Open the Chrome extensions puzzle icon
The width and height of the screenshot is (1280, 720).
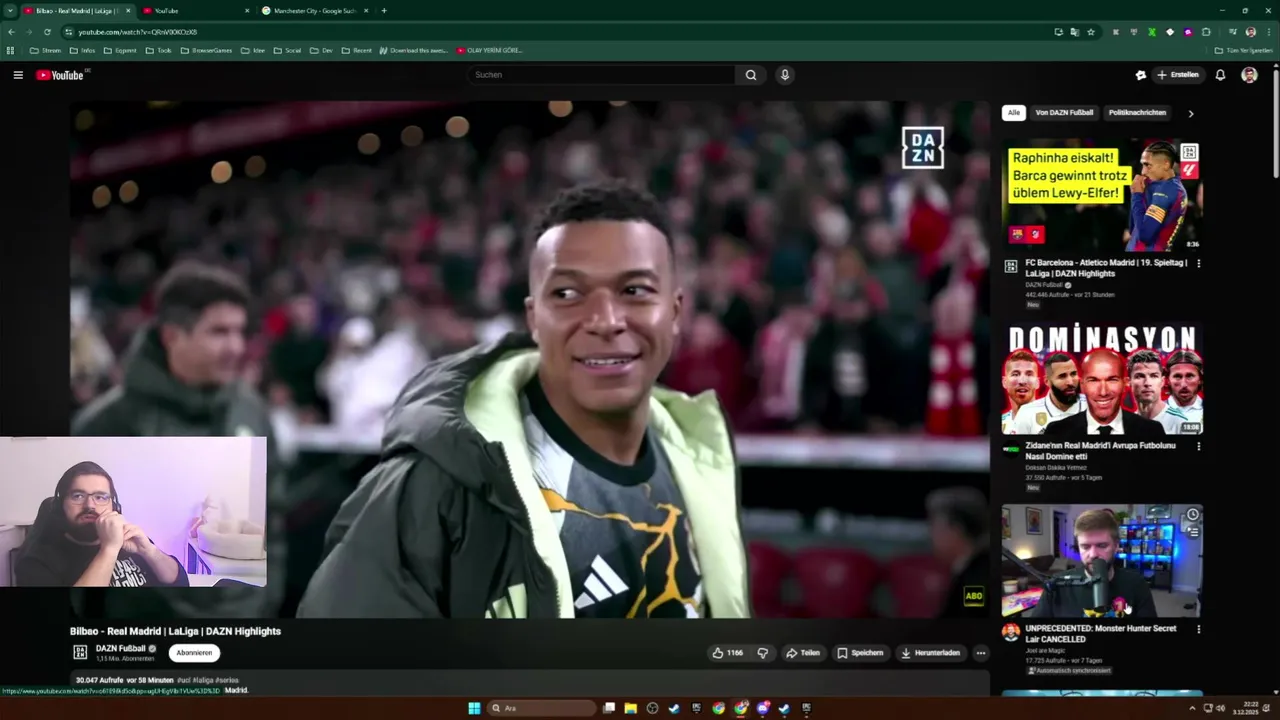coord(1206,32)
